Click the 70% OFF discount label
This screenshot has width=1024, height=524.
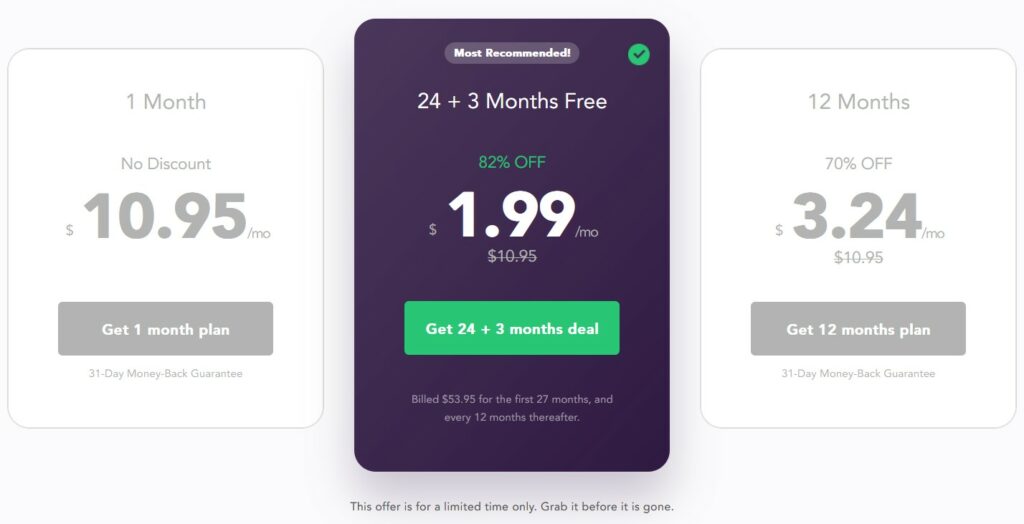point(858,163)
